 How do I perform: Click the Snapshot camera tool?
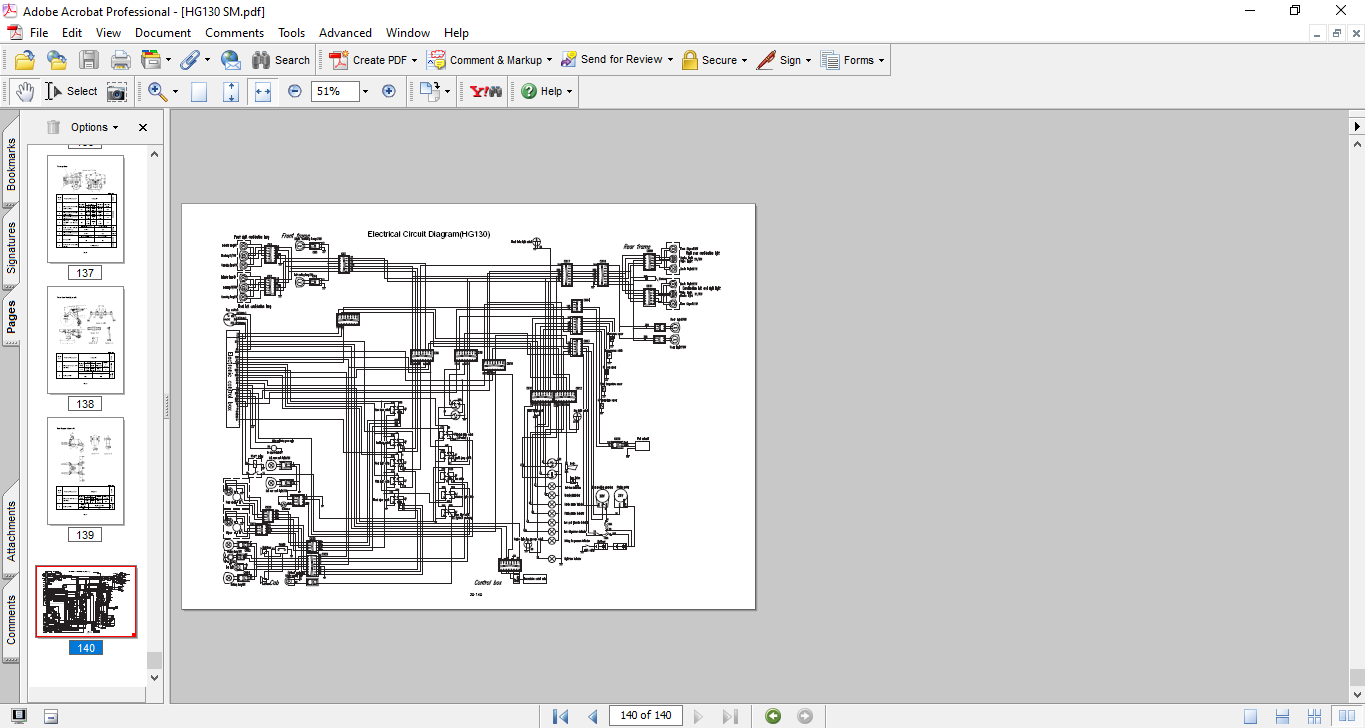pyautogui.click(x=117, y=91)
